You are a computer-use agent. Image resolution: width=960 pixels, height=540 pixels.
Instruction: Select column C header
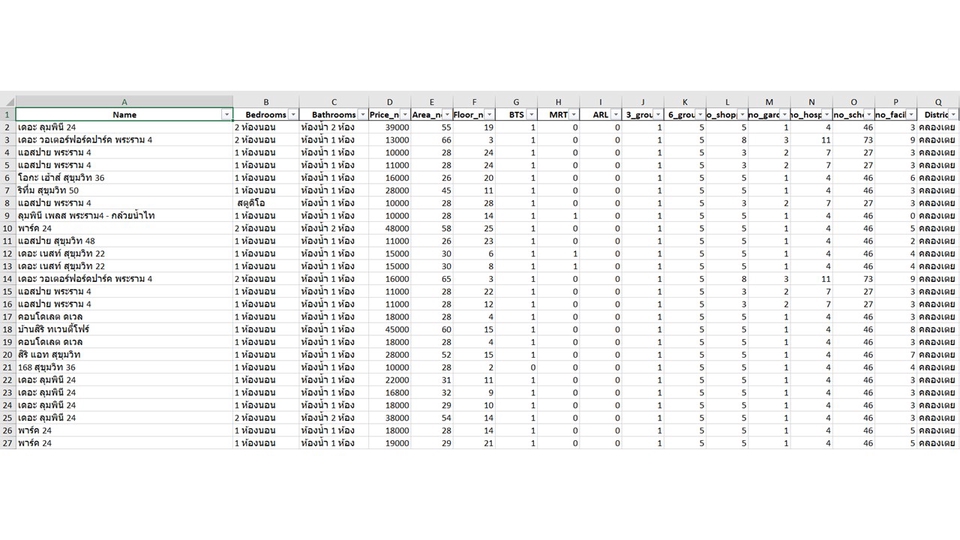click(x=334, y=102)
